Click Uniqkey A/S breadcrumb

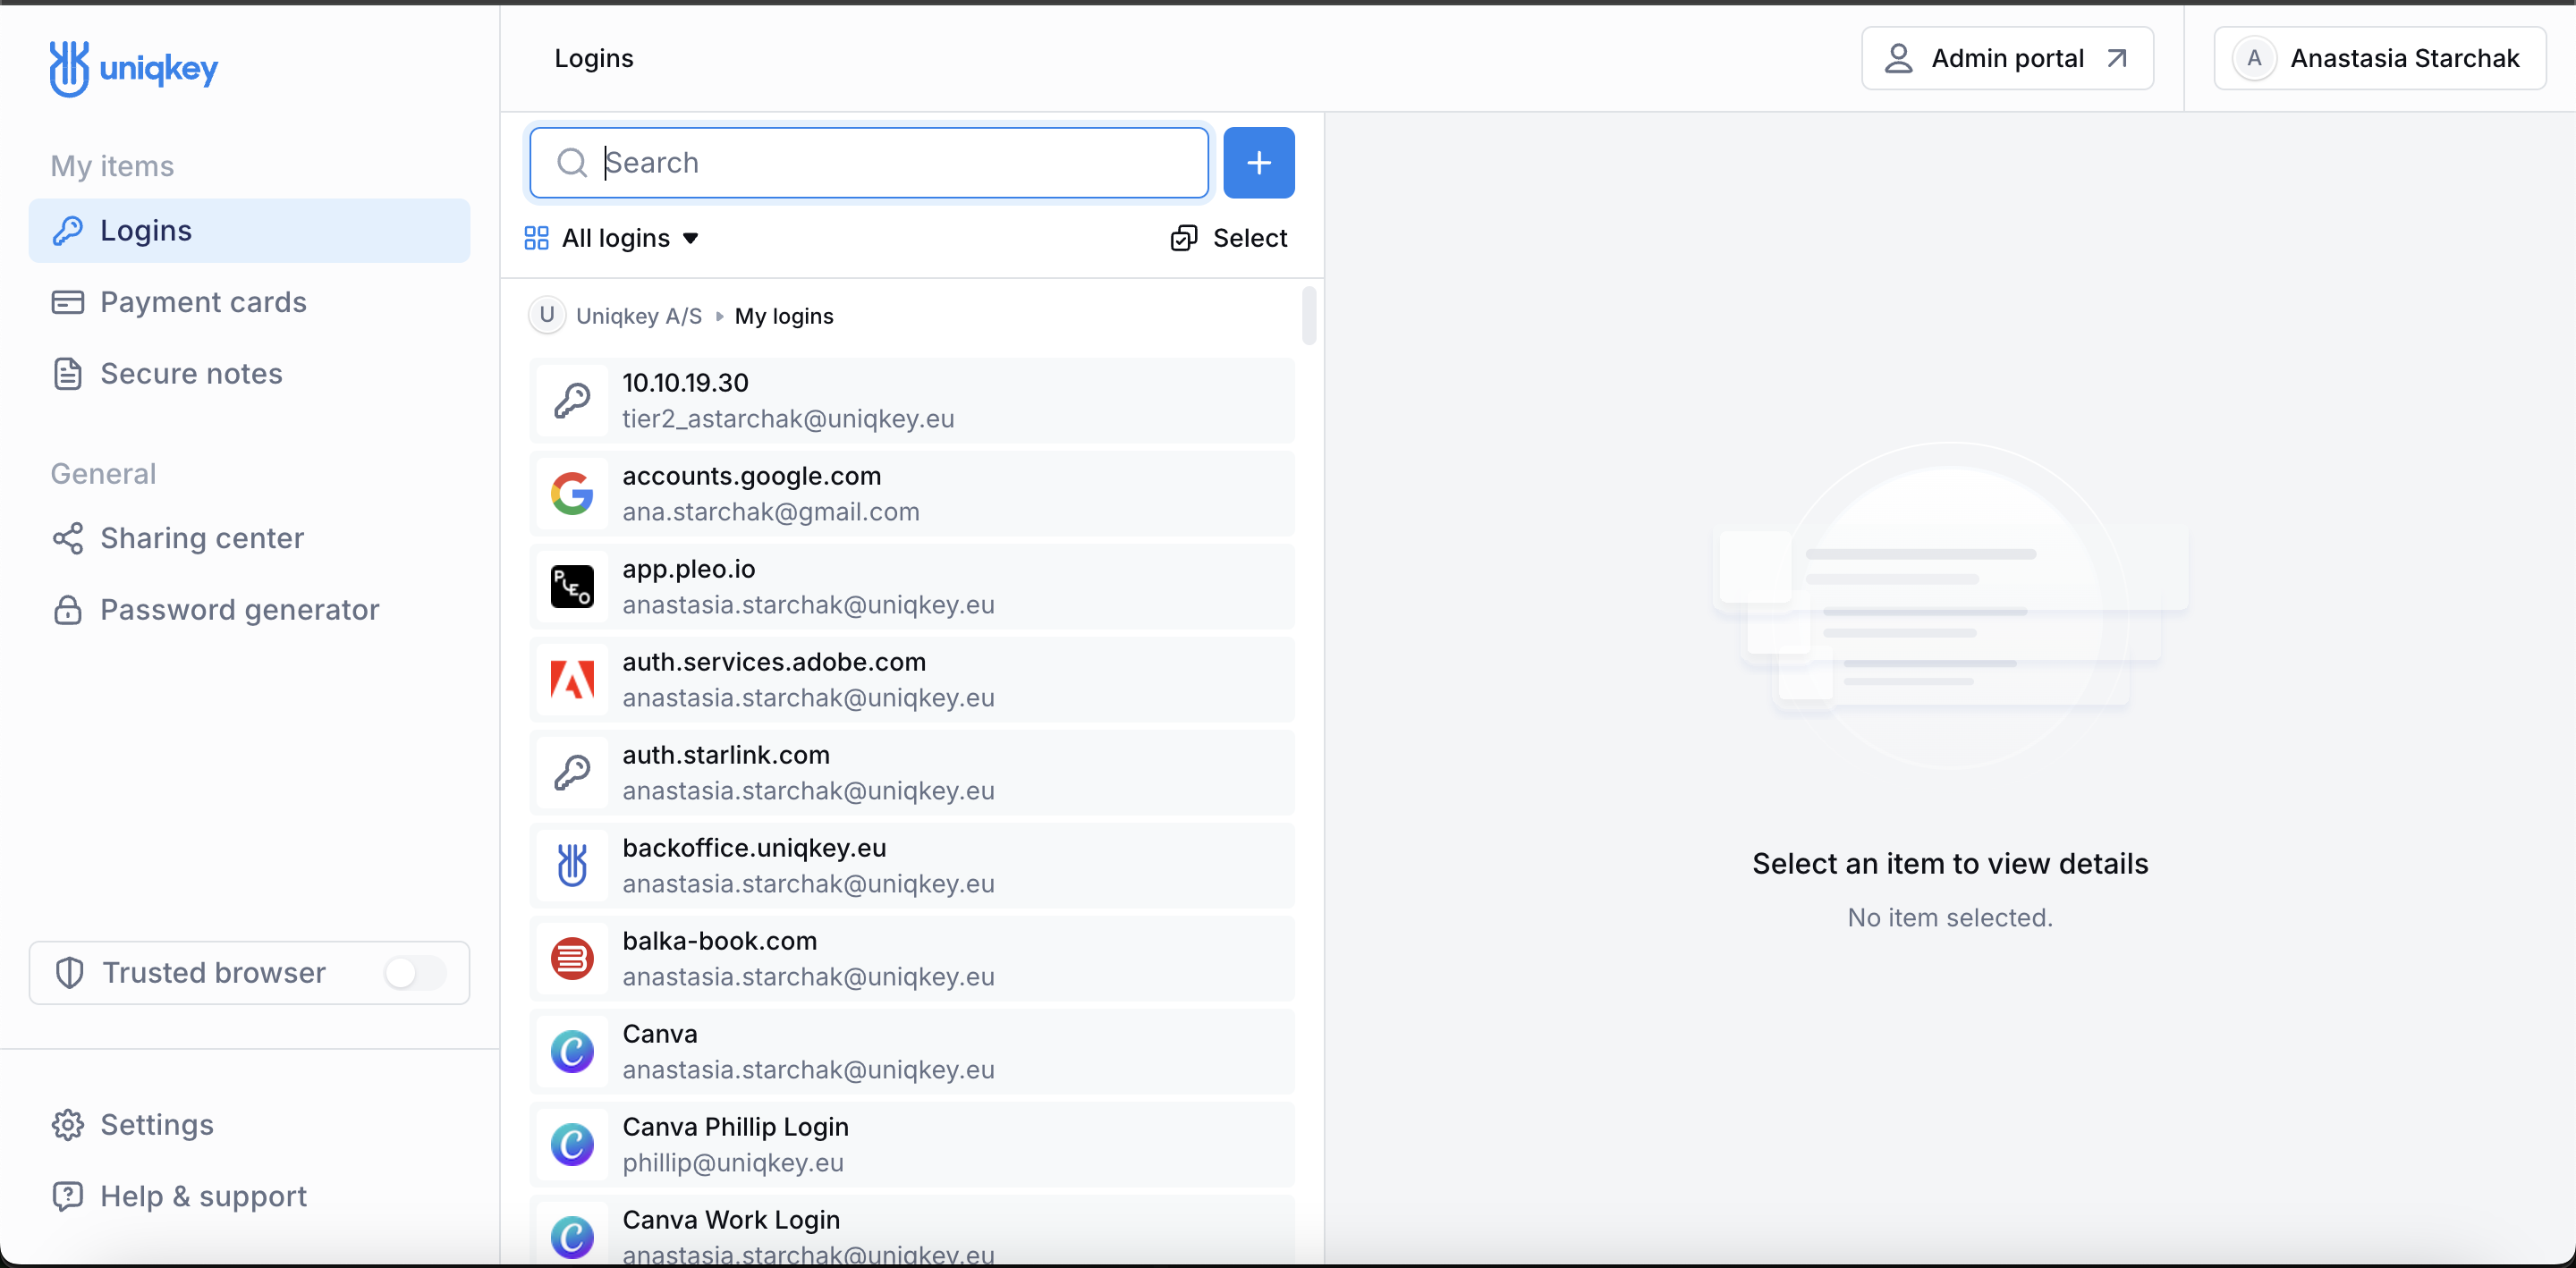pyautogui.click(x=639, y=316)
